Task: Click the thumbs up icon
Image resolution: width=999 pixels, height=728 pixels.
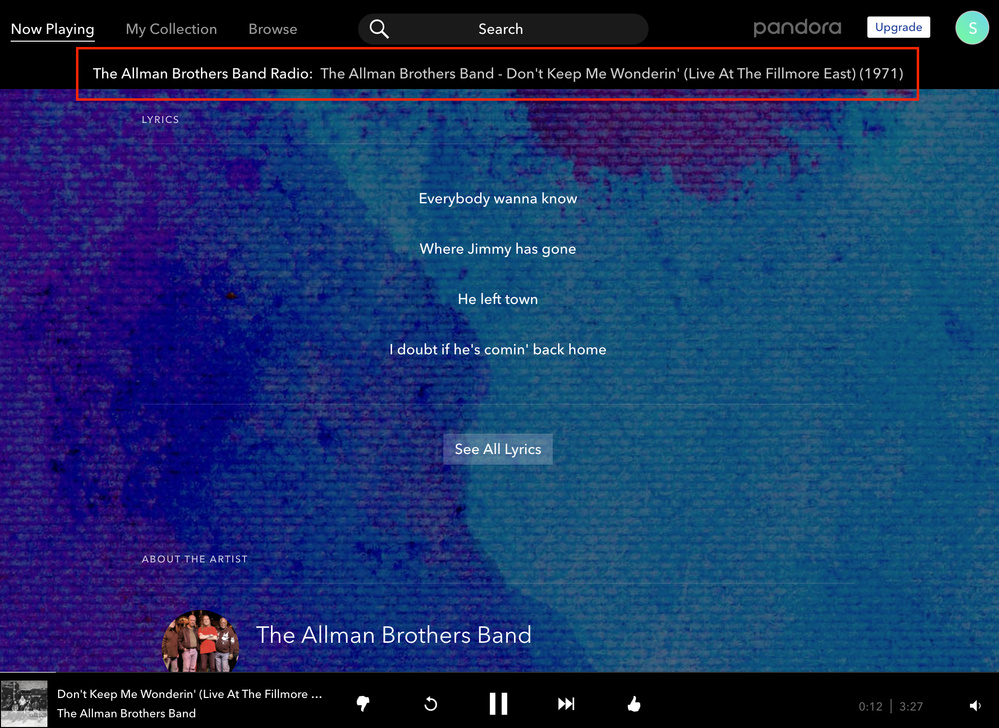Action: point(633,704)
